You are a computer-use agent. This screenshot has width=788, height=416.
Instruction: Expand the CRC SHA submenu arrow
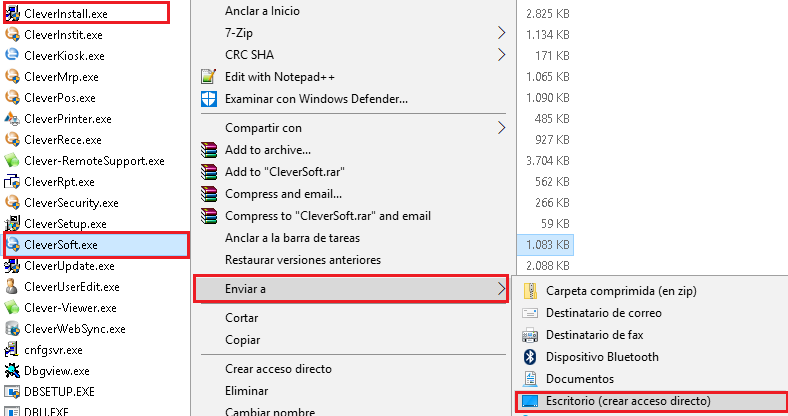[x=502, y=54]
